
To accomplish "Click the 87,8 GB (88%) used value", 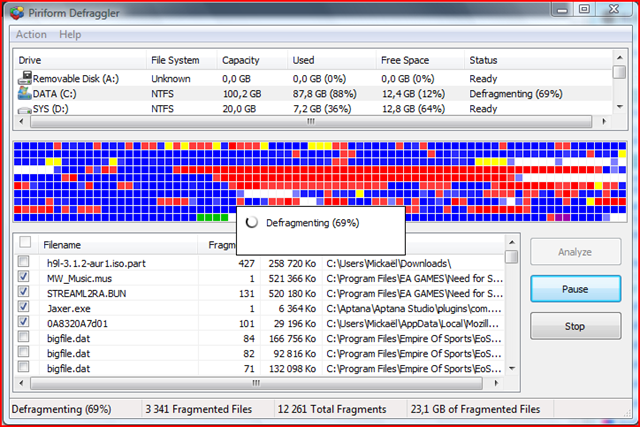I will click(x=324, y=94).
